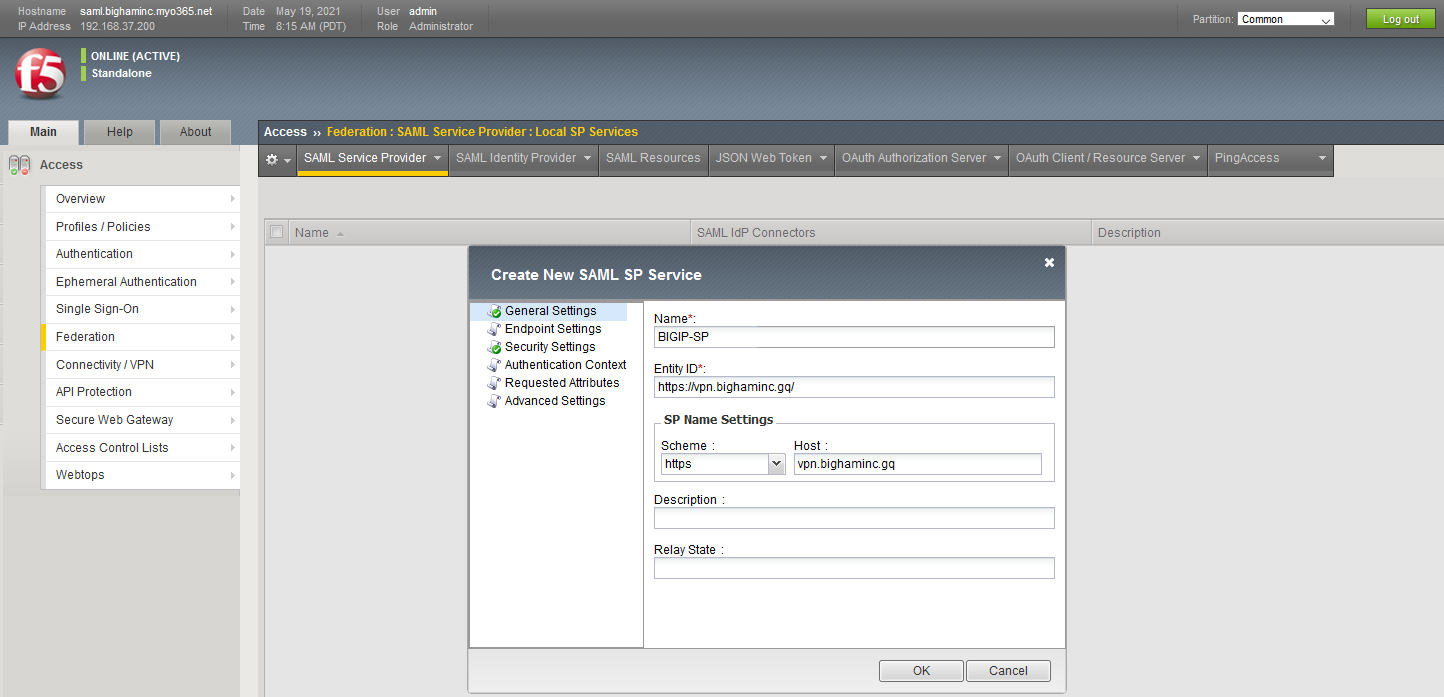1444x697 pixels.
Task: Switch to the About tab
Action: 196,132
